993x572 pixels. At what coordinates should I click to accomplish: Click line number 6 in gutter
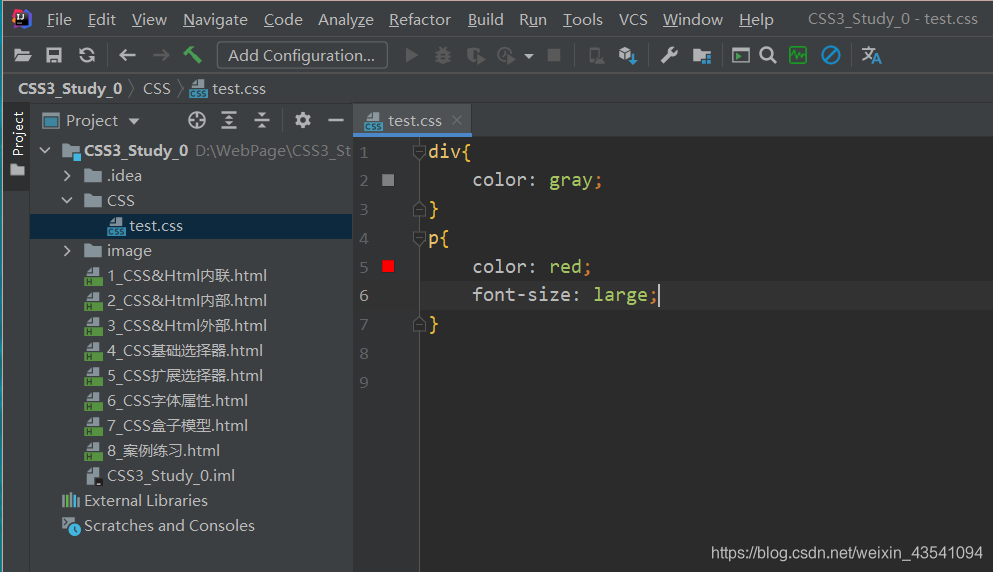click(x=364, y=296)
